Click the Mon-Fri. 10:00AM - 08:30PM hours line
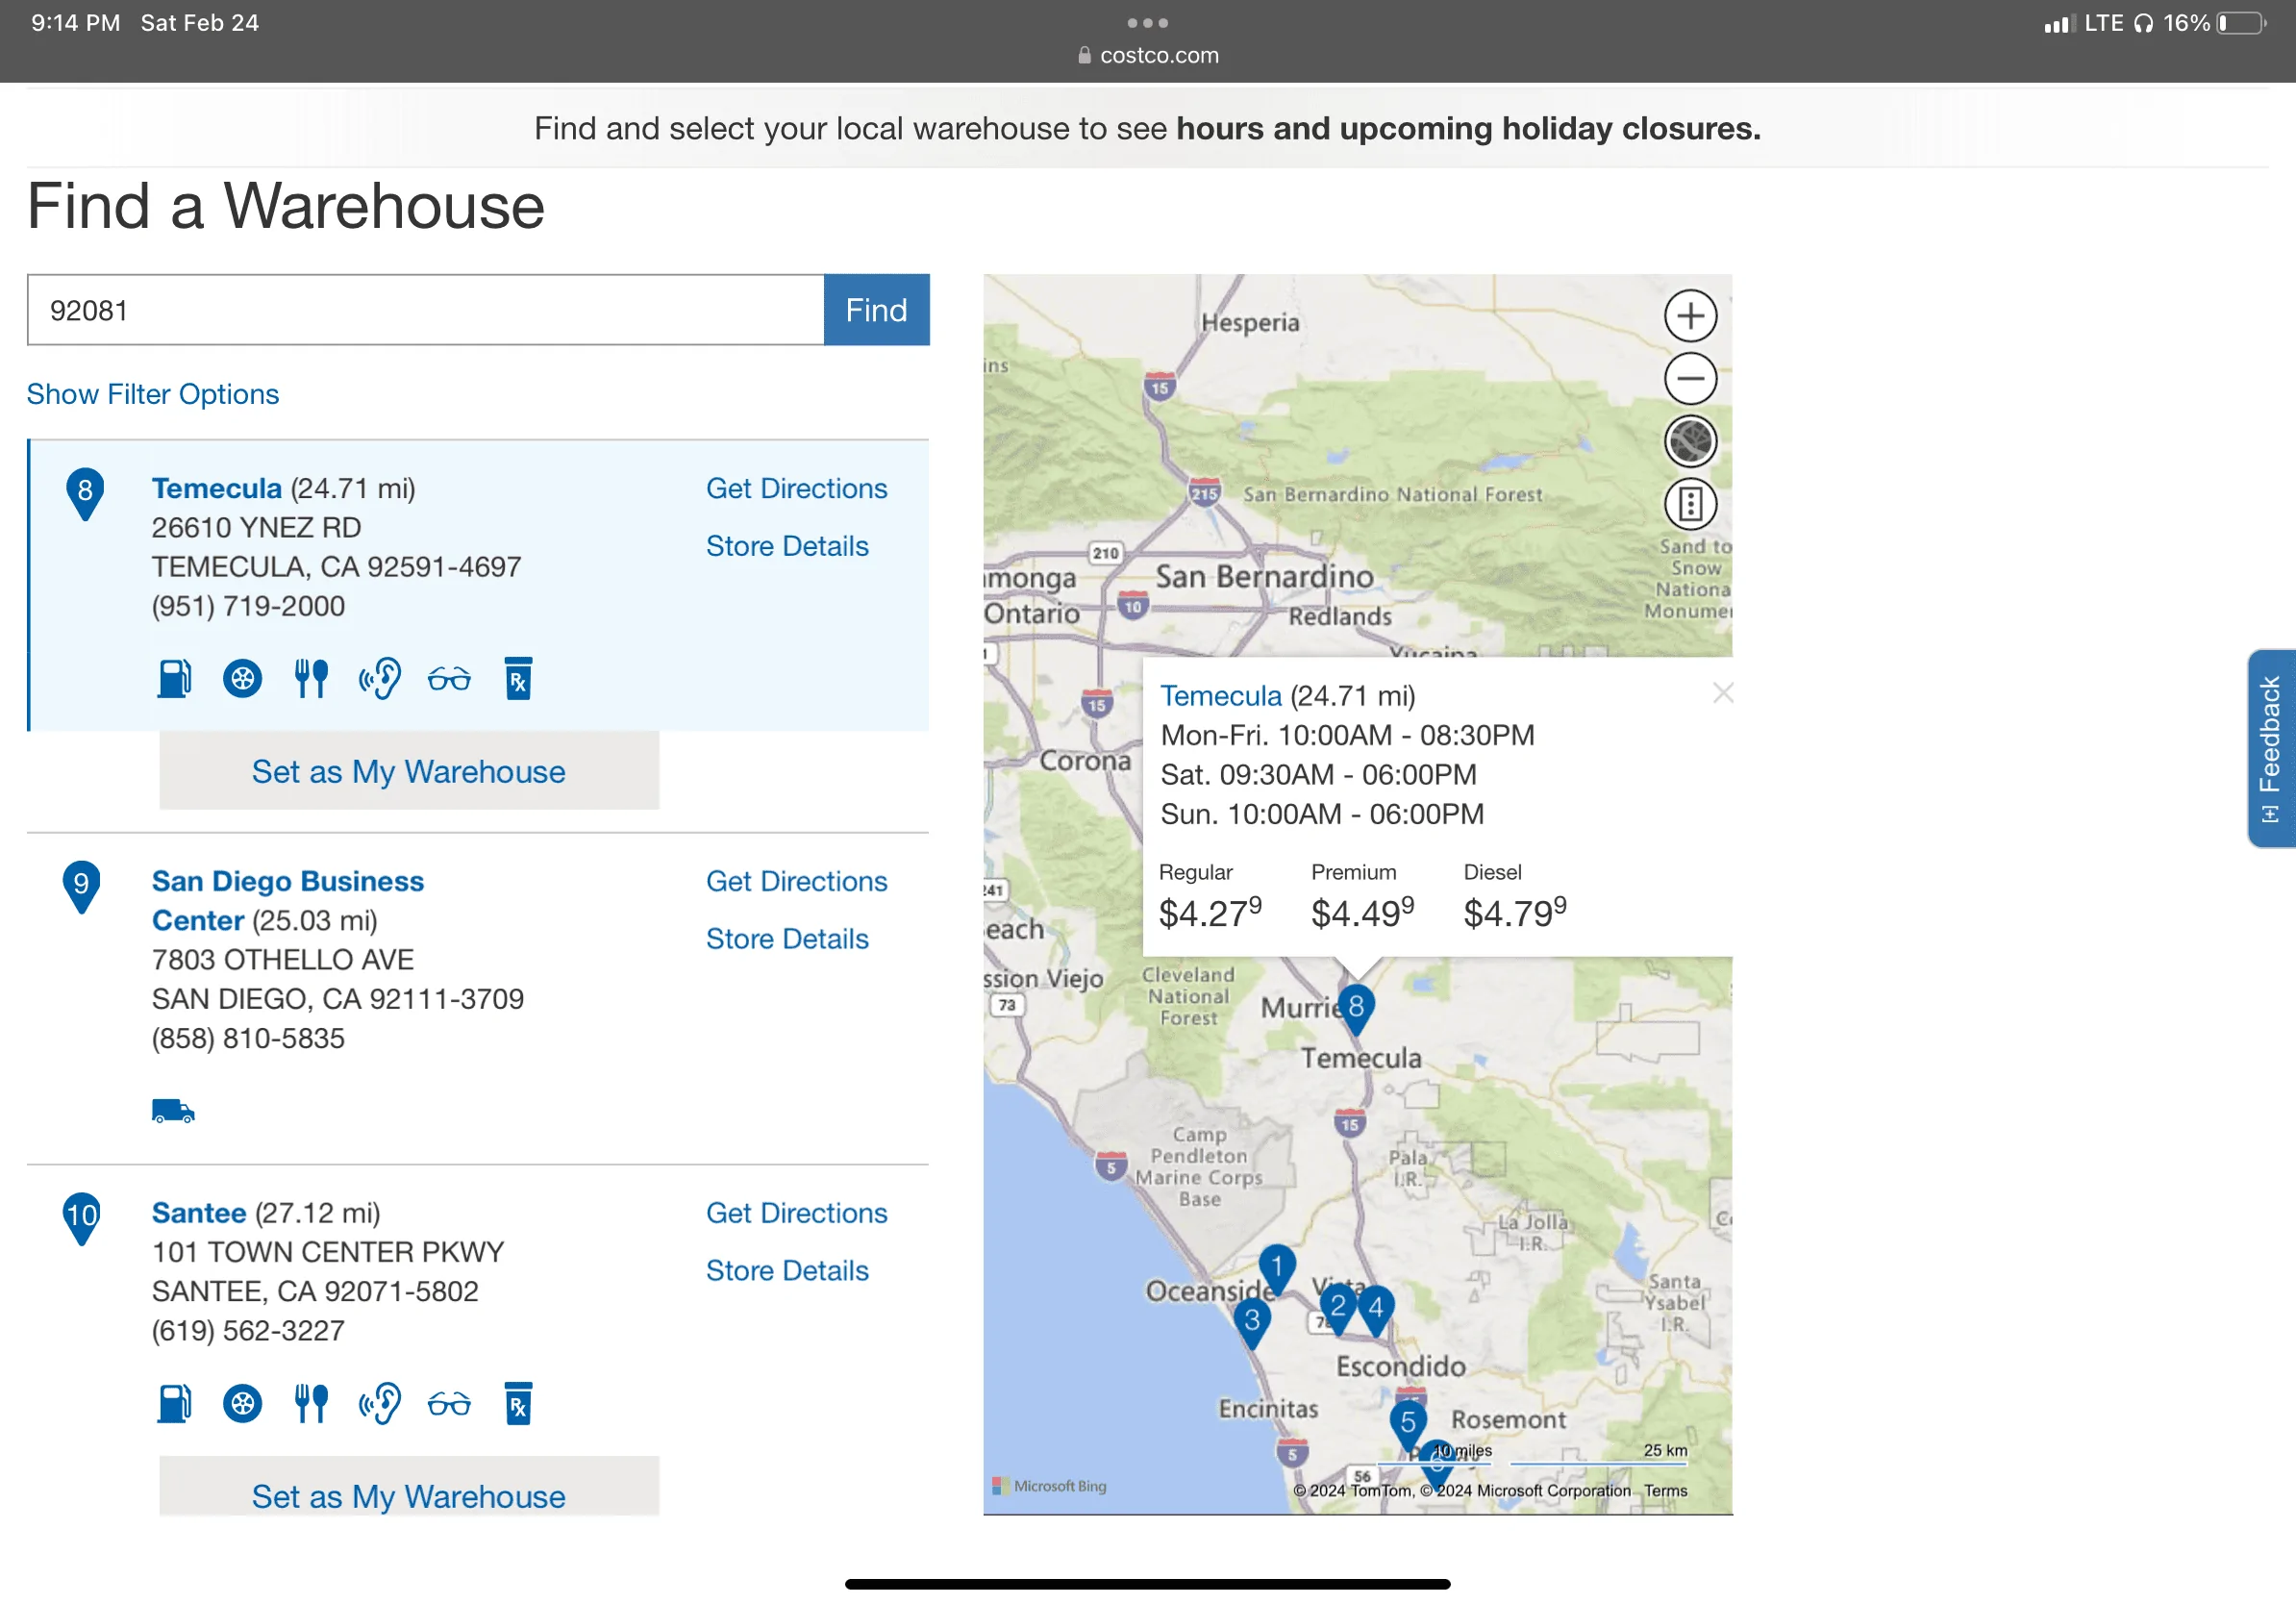The width and height of the screenshot is (2296, 1604). coord(1347,735)
